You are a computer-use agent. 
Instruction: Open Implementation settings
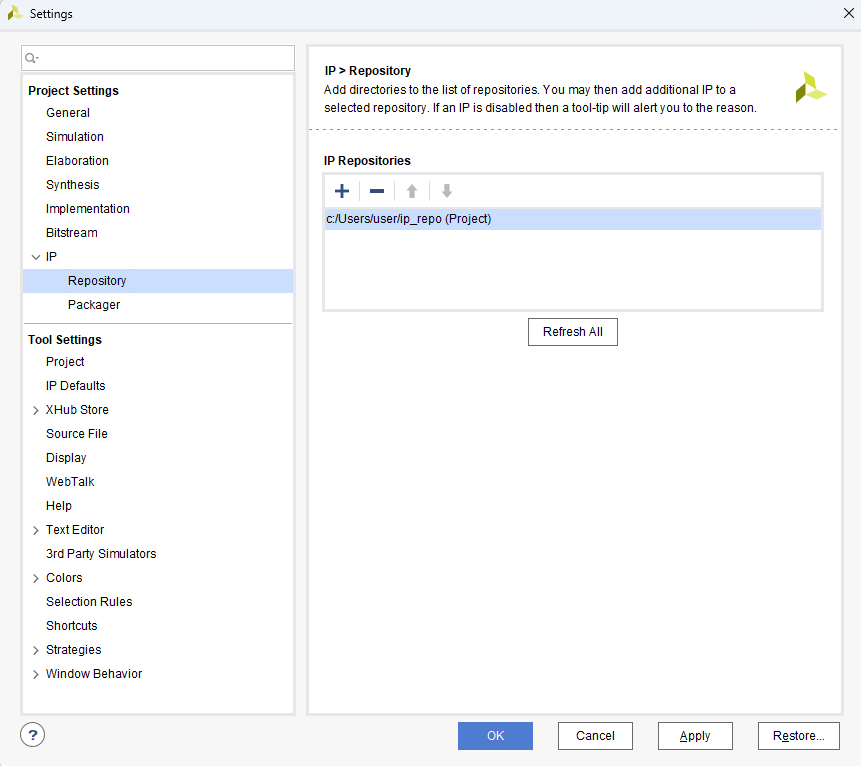click(x=87, y=209)
